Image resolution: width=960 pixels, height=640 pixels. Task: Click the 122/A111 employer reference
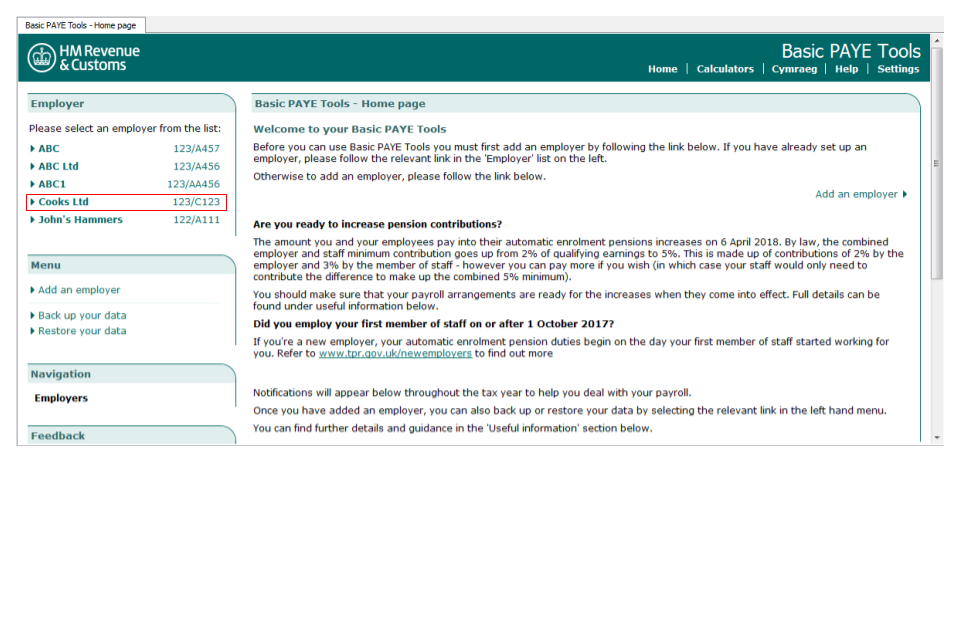click(x=196, y=219)
